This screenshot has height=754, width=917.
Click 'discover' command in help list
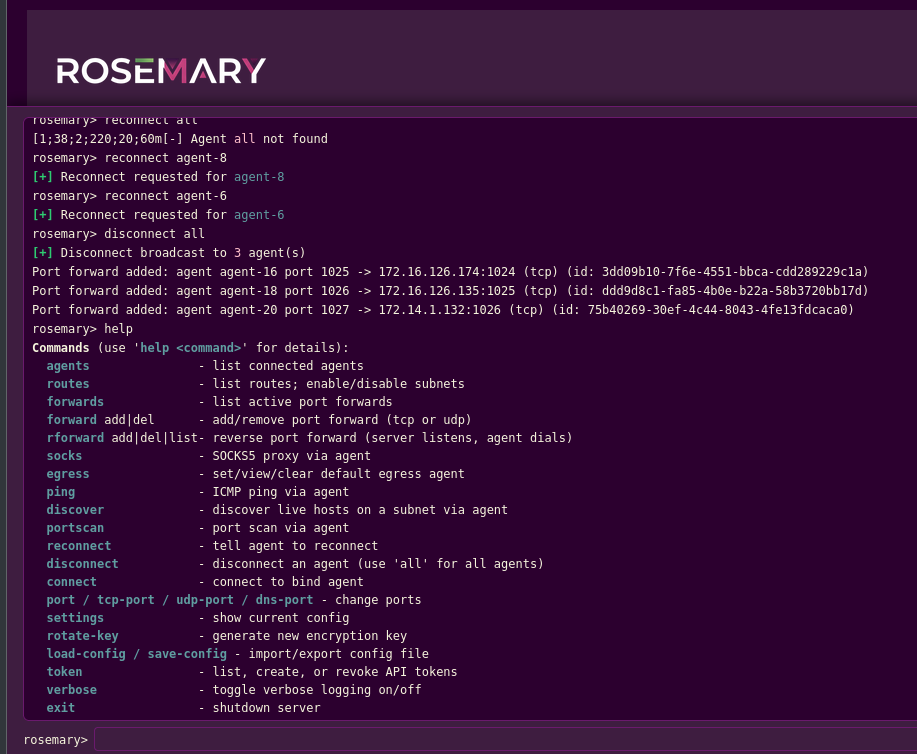[75, 509]
